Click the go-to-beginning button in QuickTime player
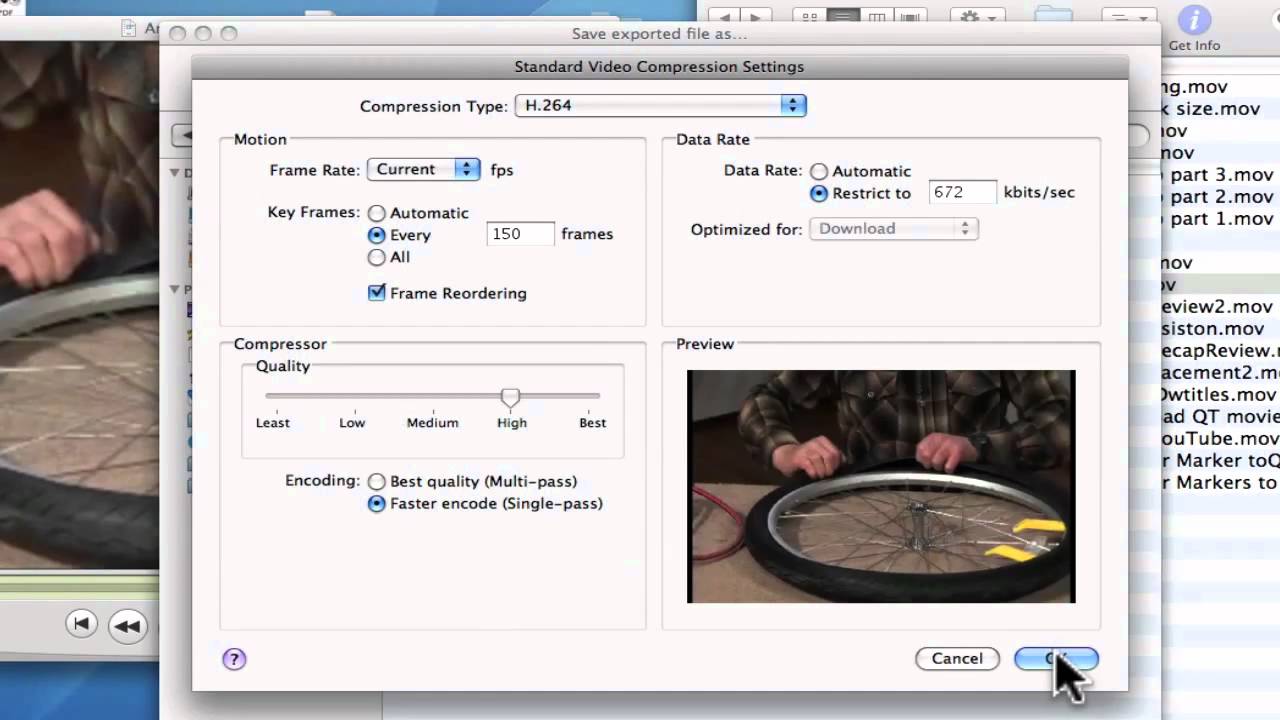 click(x=82, y=625)
